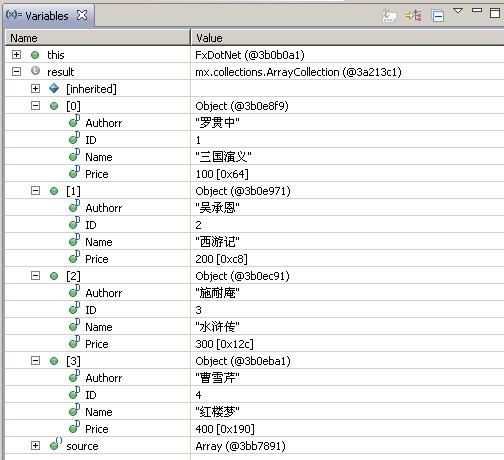504x460 pixels.
Task: Click the Price property icon under [1]
Action: point(75,257)
